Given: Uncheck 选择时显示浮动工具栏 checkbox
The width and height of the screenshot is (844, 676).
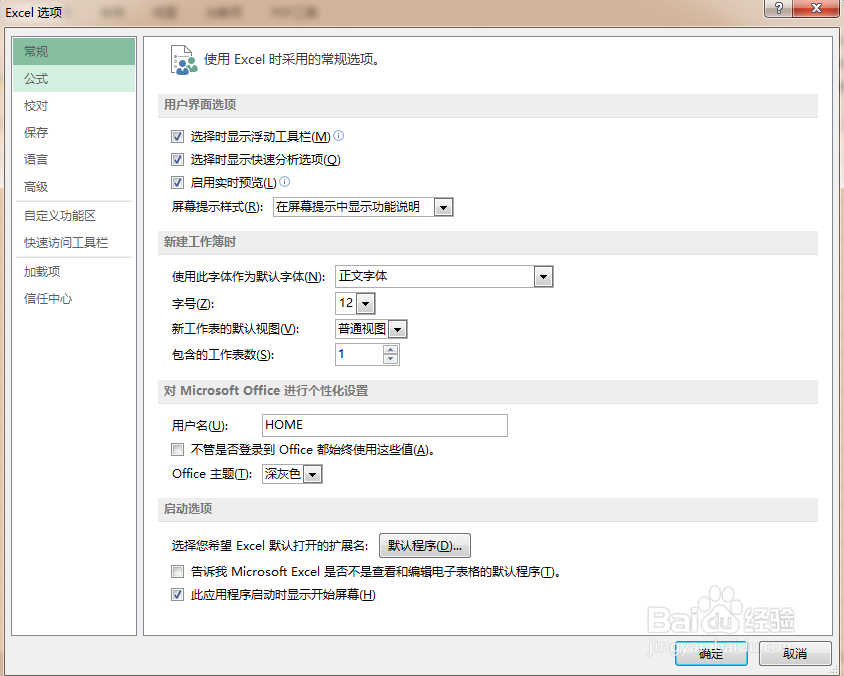Looking at the screenshot, I should click(x=177, y=137).
